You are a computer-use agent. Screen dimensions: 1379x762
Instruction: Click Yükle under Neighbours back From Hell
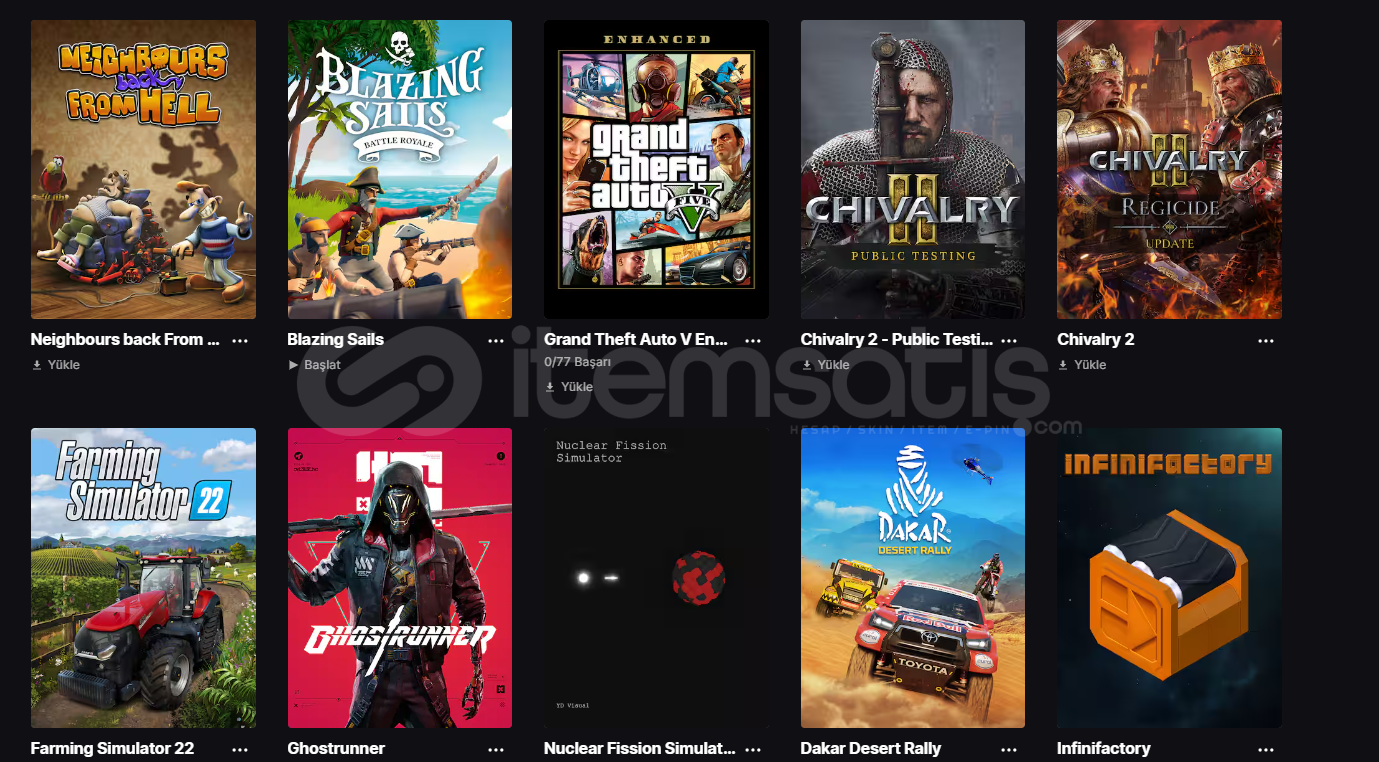56,365
